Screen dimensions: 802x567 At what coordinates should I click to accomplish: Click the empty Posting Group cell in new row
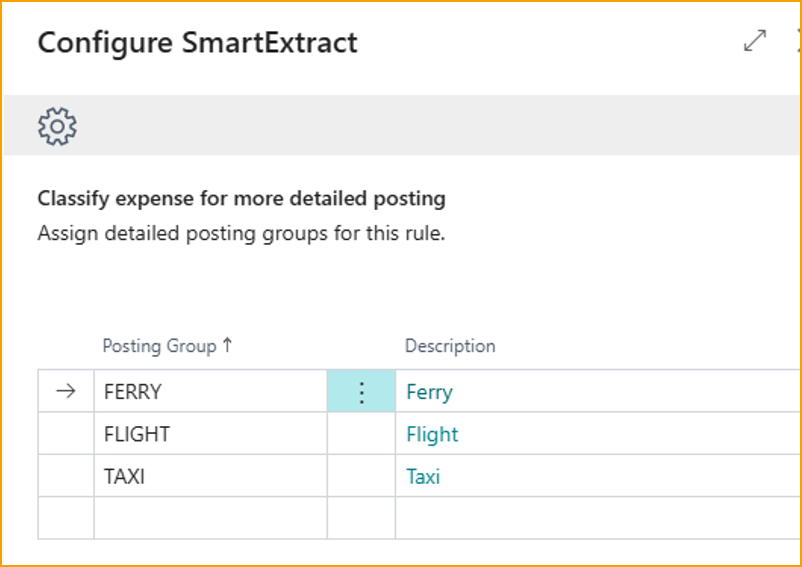click(210, 518)
